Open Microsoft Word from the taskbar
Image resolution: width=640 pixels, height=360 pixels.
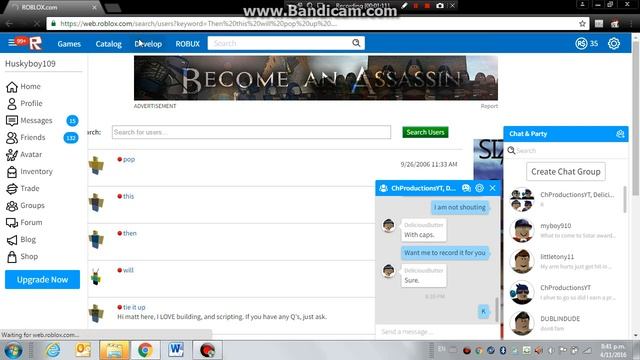click(176, 350)
